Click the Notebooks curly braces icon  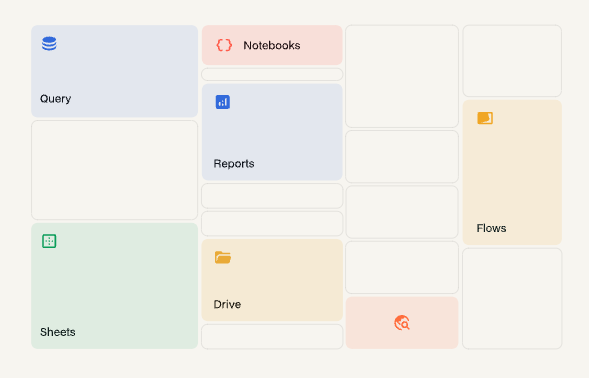click(224, 45)
